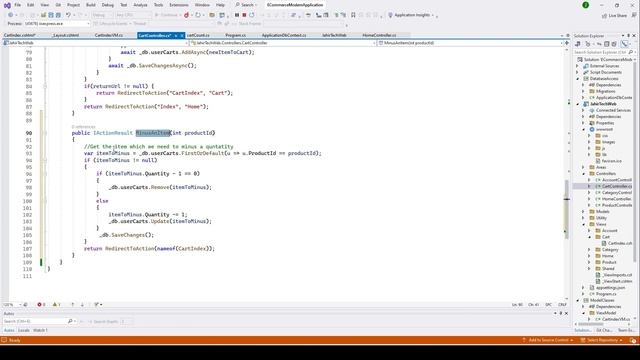Expand the Areas folder
The height and width of the screenshot is (360, 640).
coord(584,167)
